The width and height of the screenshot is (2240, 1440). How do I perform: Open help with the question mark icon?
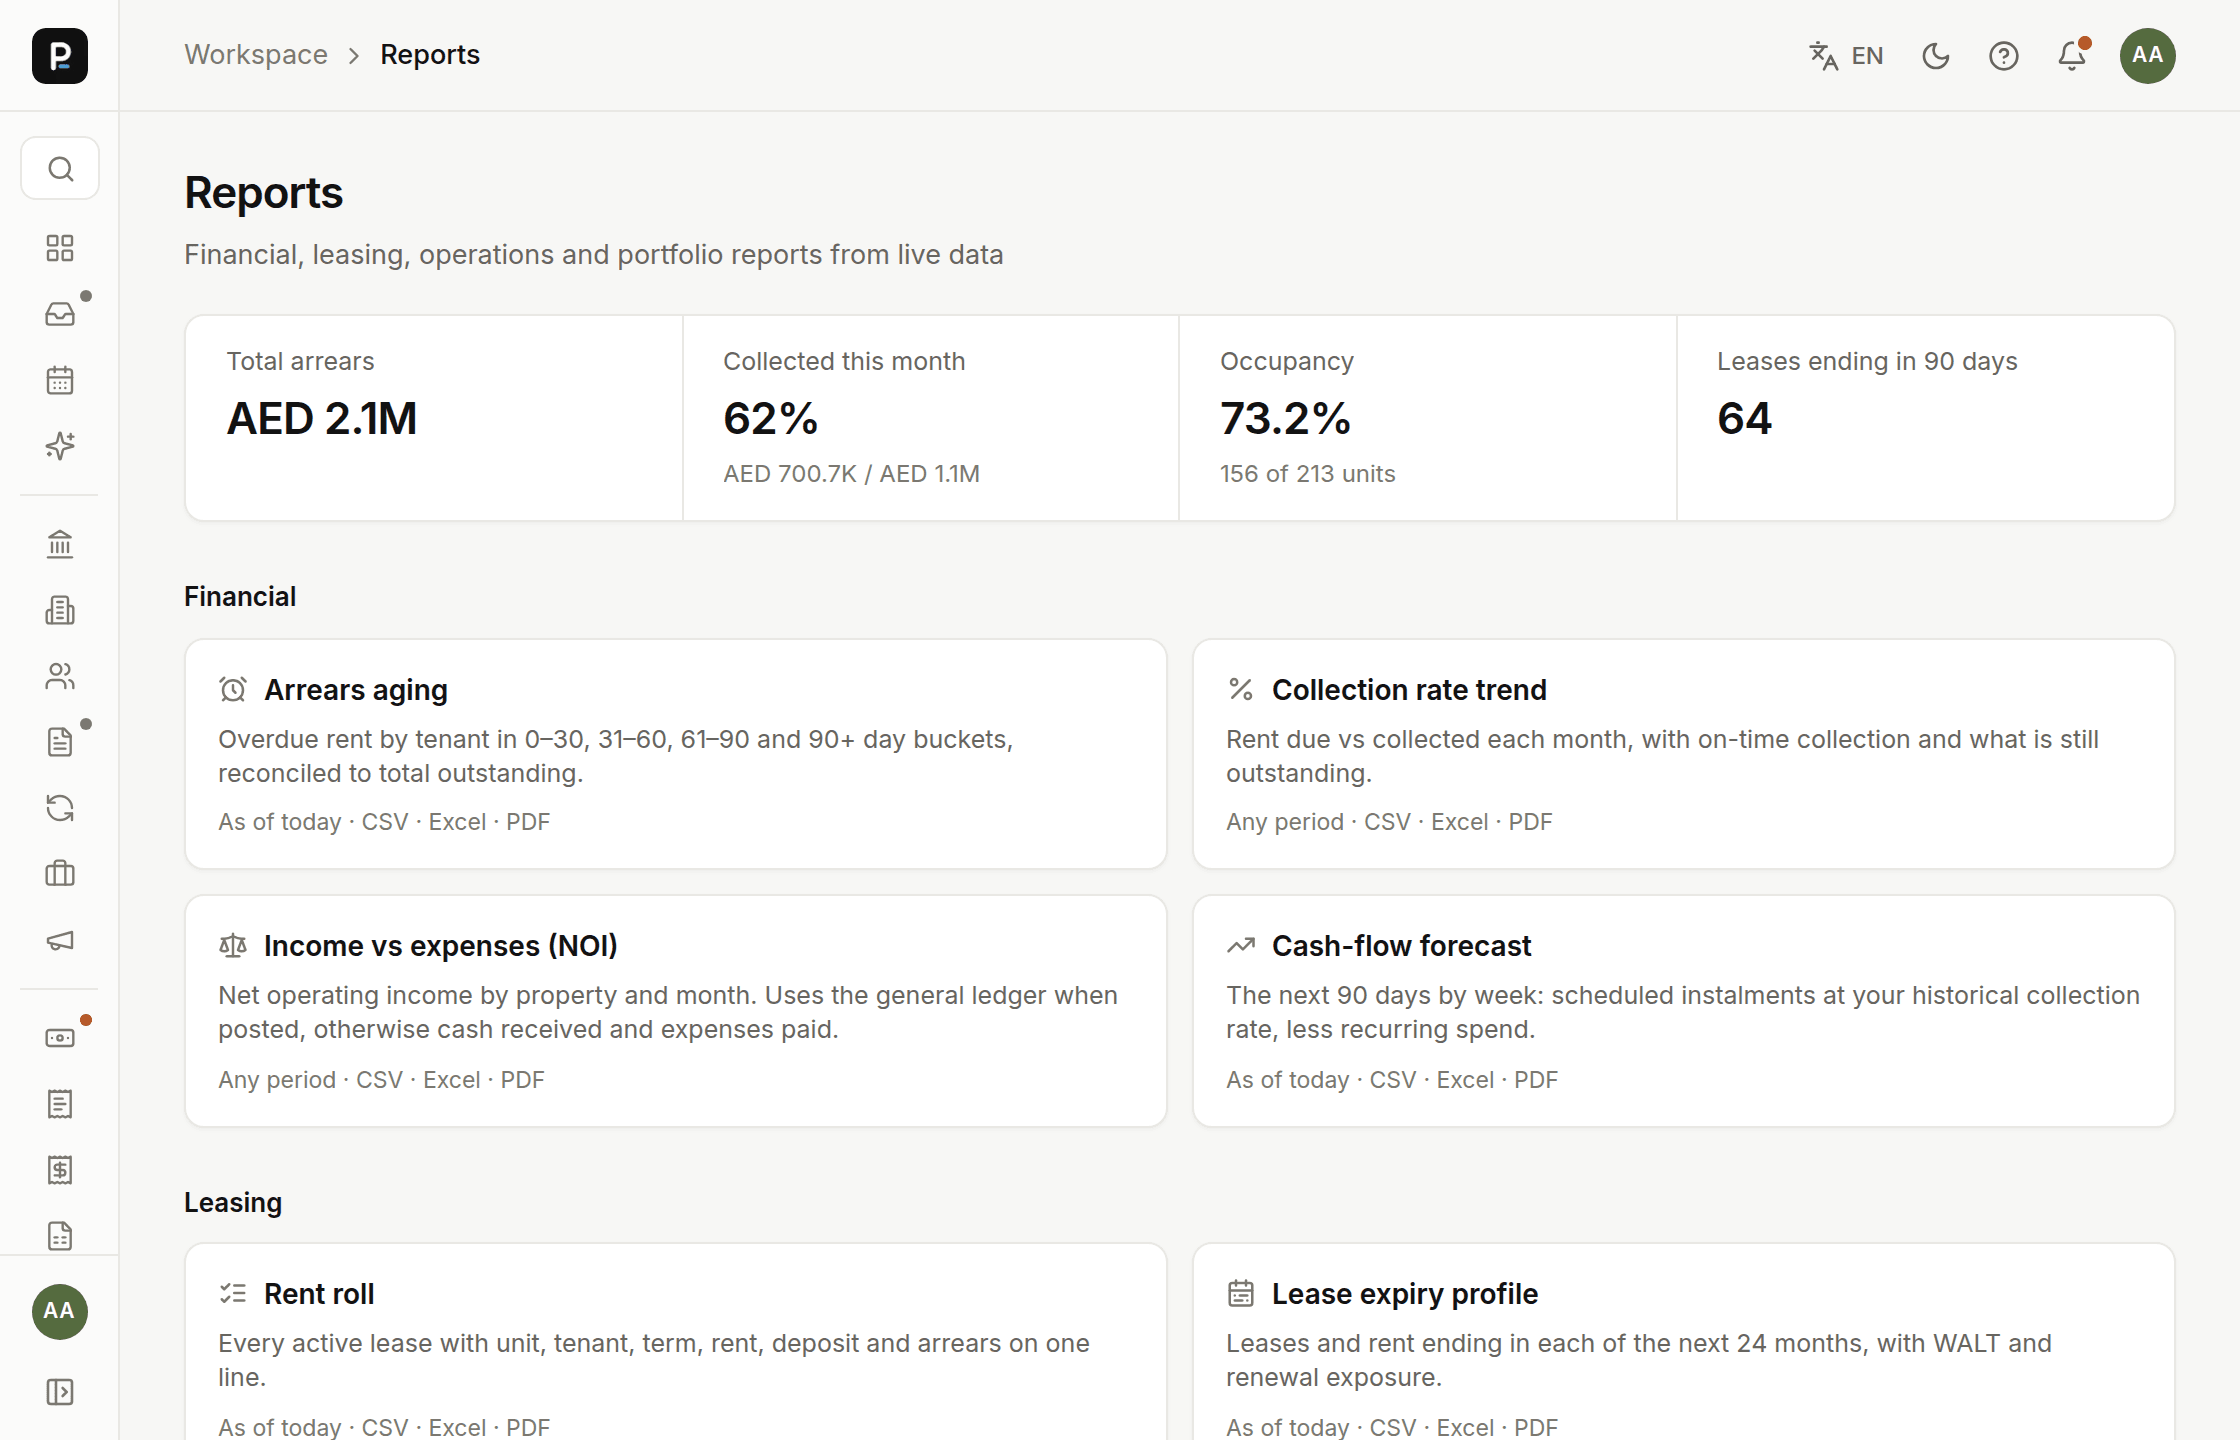coord(2004,56)
